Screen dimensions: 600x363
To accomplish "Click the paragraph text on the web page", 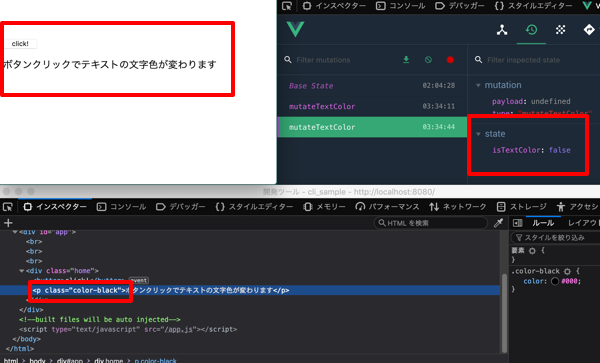I will [110, 64].
